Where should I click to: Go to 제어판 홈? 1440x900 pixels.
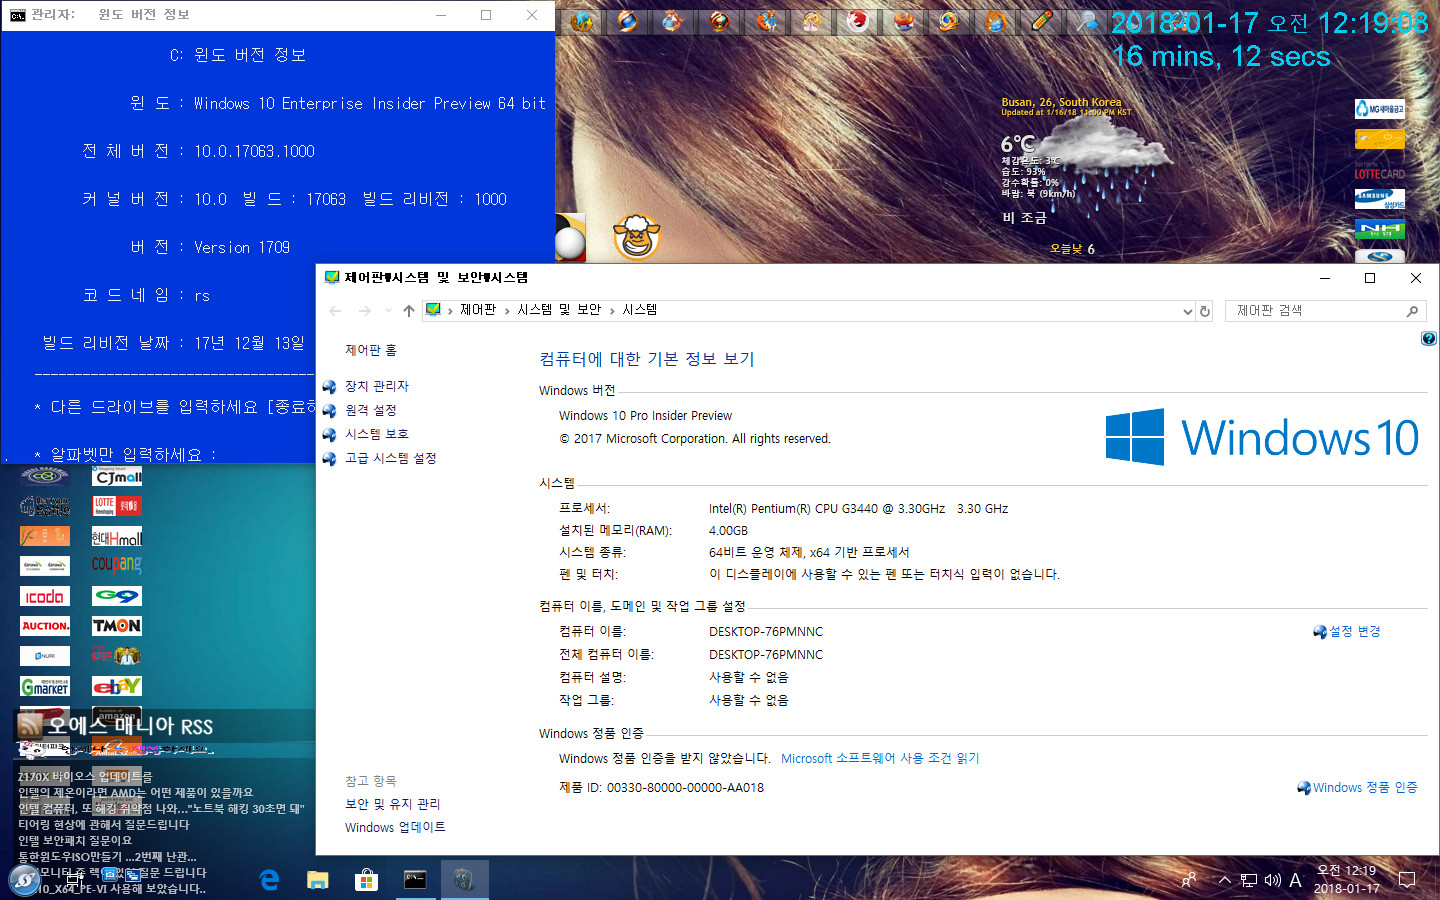click(371, 350)
